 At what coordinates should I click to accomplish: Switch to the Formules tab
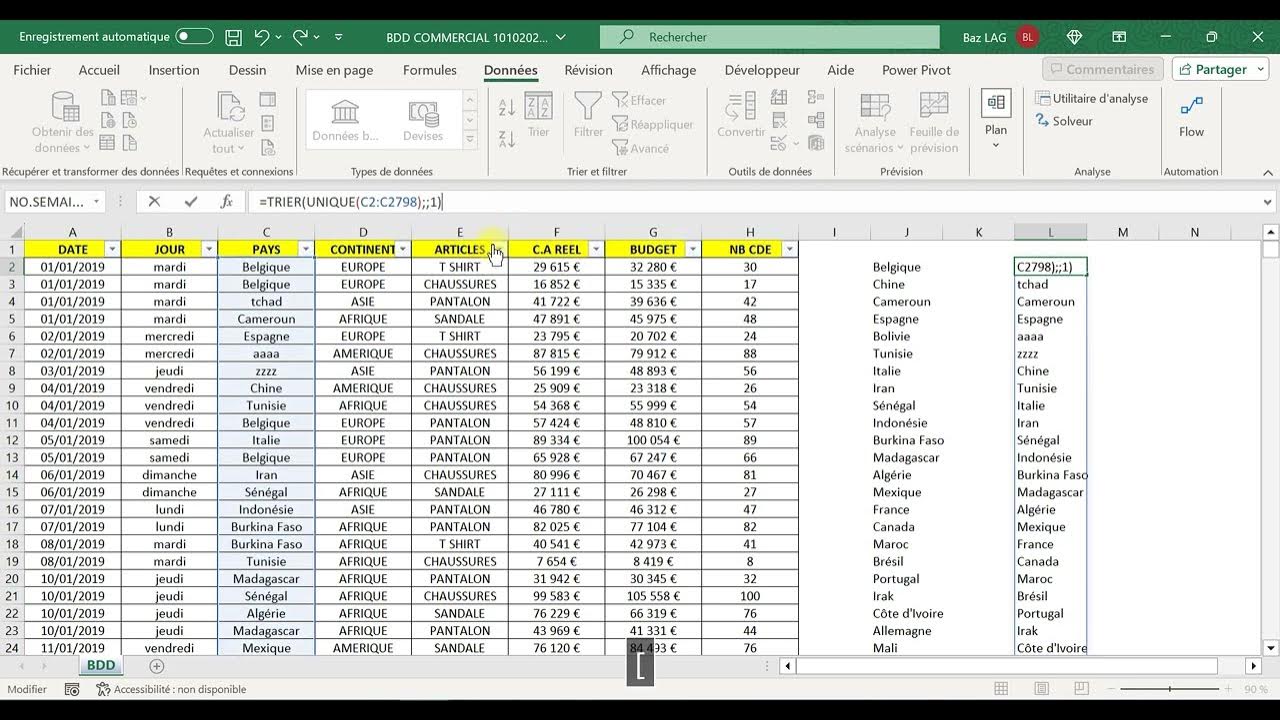pos(430,70)
